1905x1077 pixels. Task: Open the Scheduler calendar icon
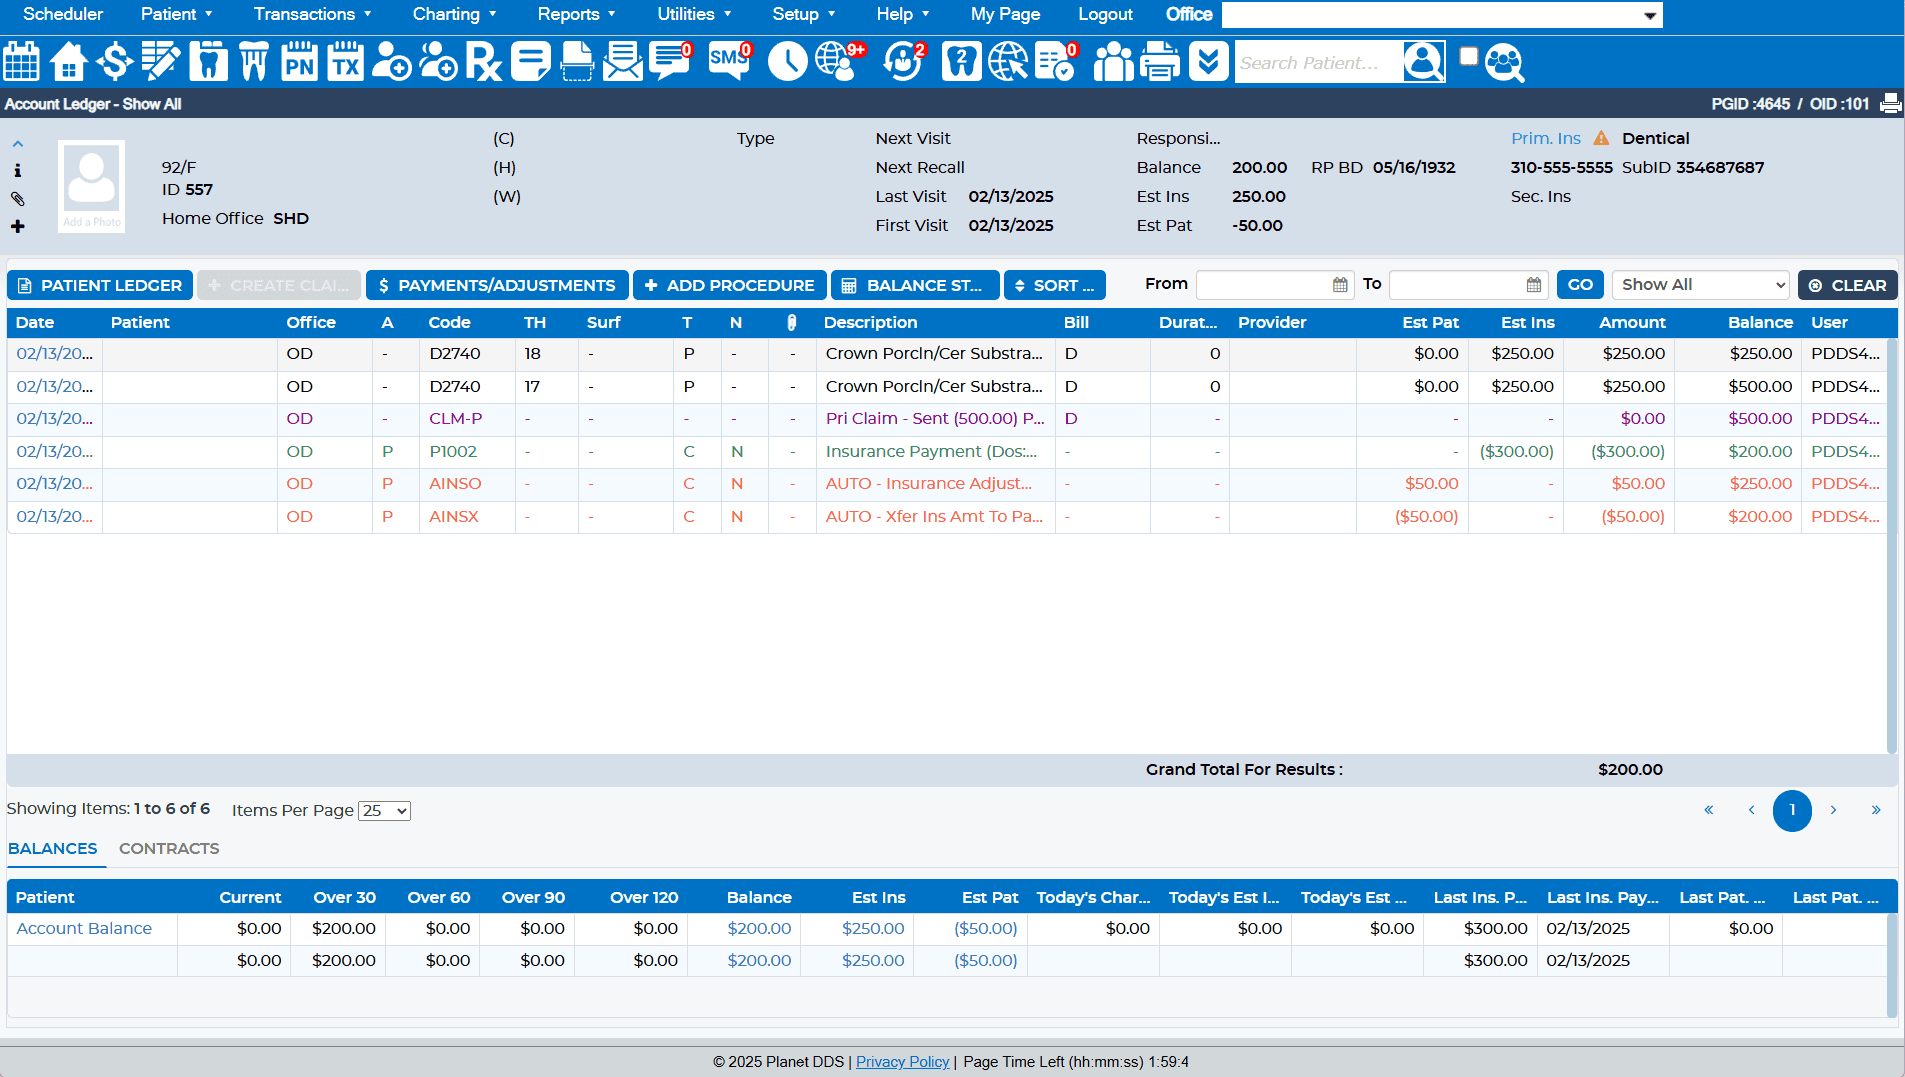tap(21, 62)
